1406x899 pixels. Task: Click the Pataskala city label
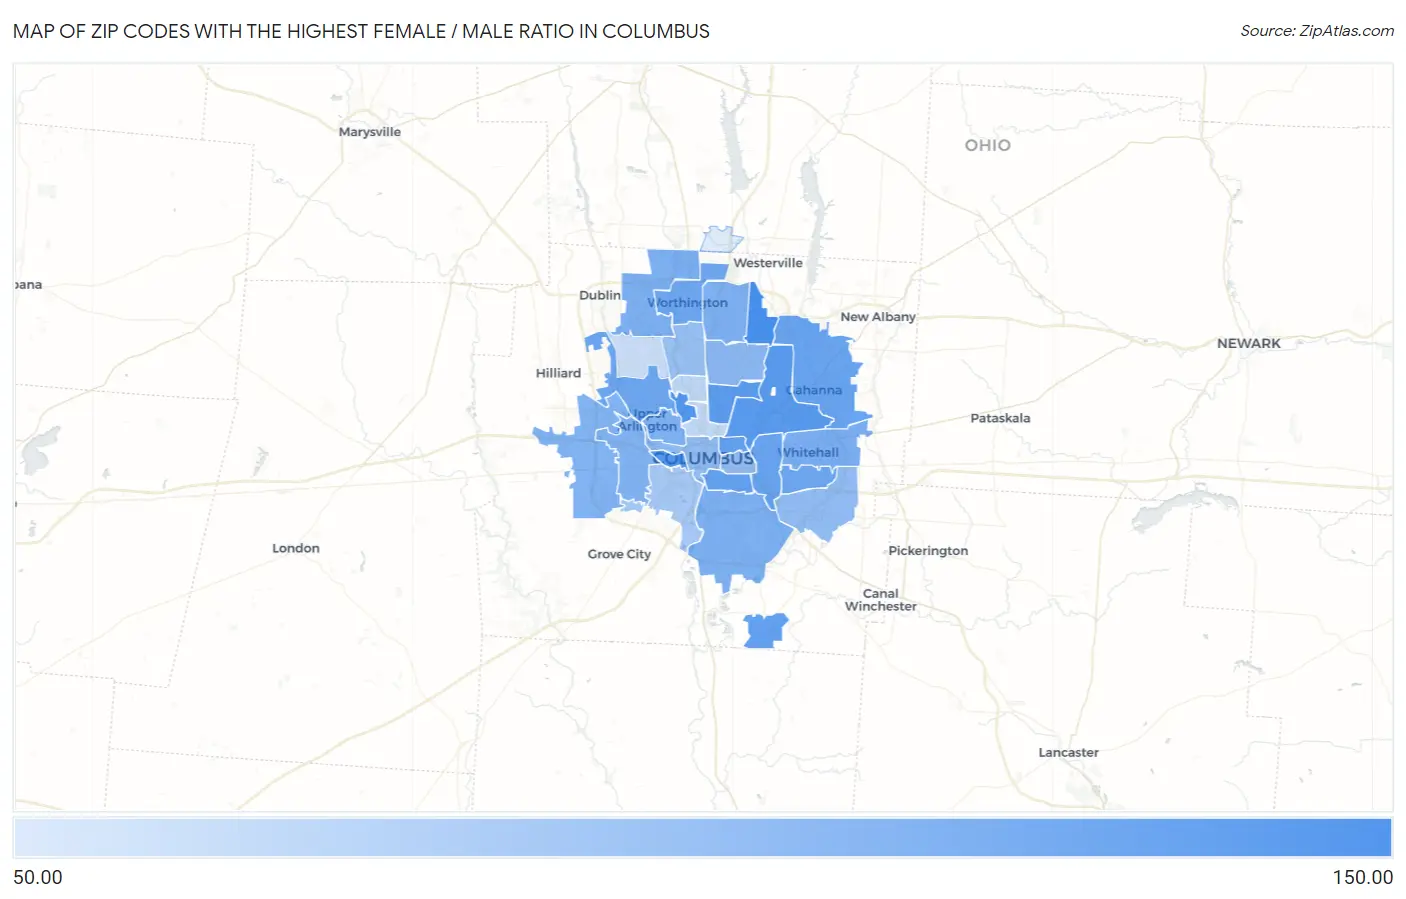[1000, 418]
